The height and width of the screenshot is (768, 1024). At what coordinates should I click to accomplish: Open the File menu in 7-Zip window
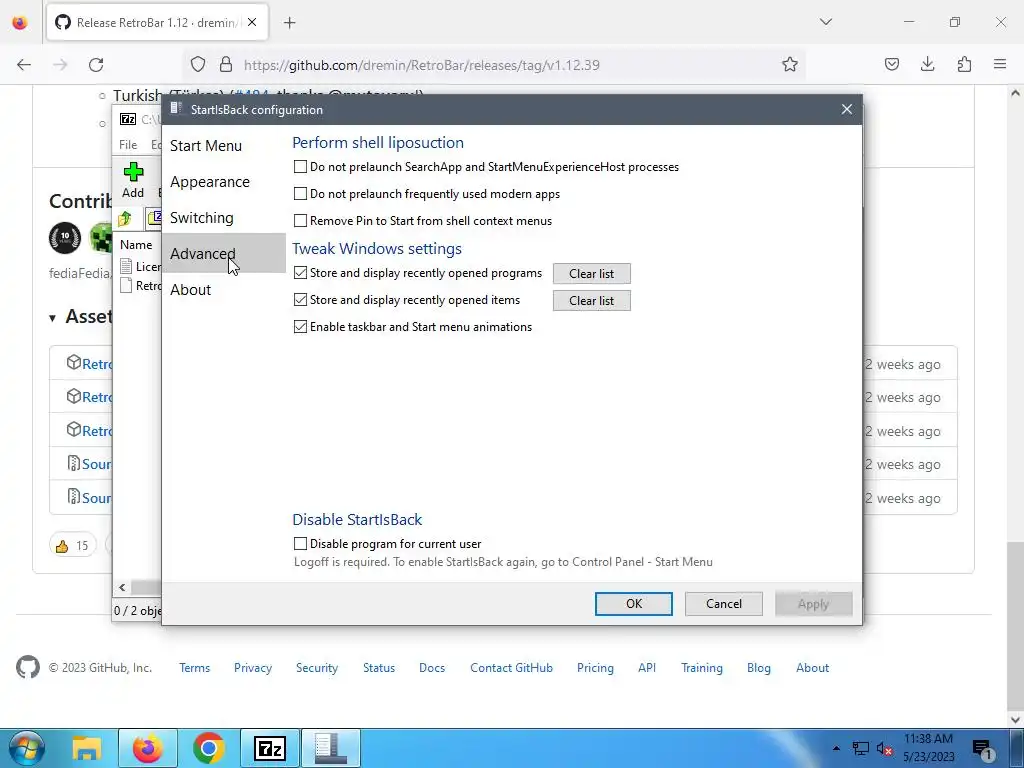point(128,144)
